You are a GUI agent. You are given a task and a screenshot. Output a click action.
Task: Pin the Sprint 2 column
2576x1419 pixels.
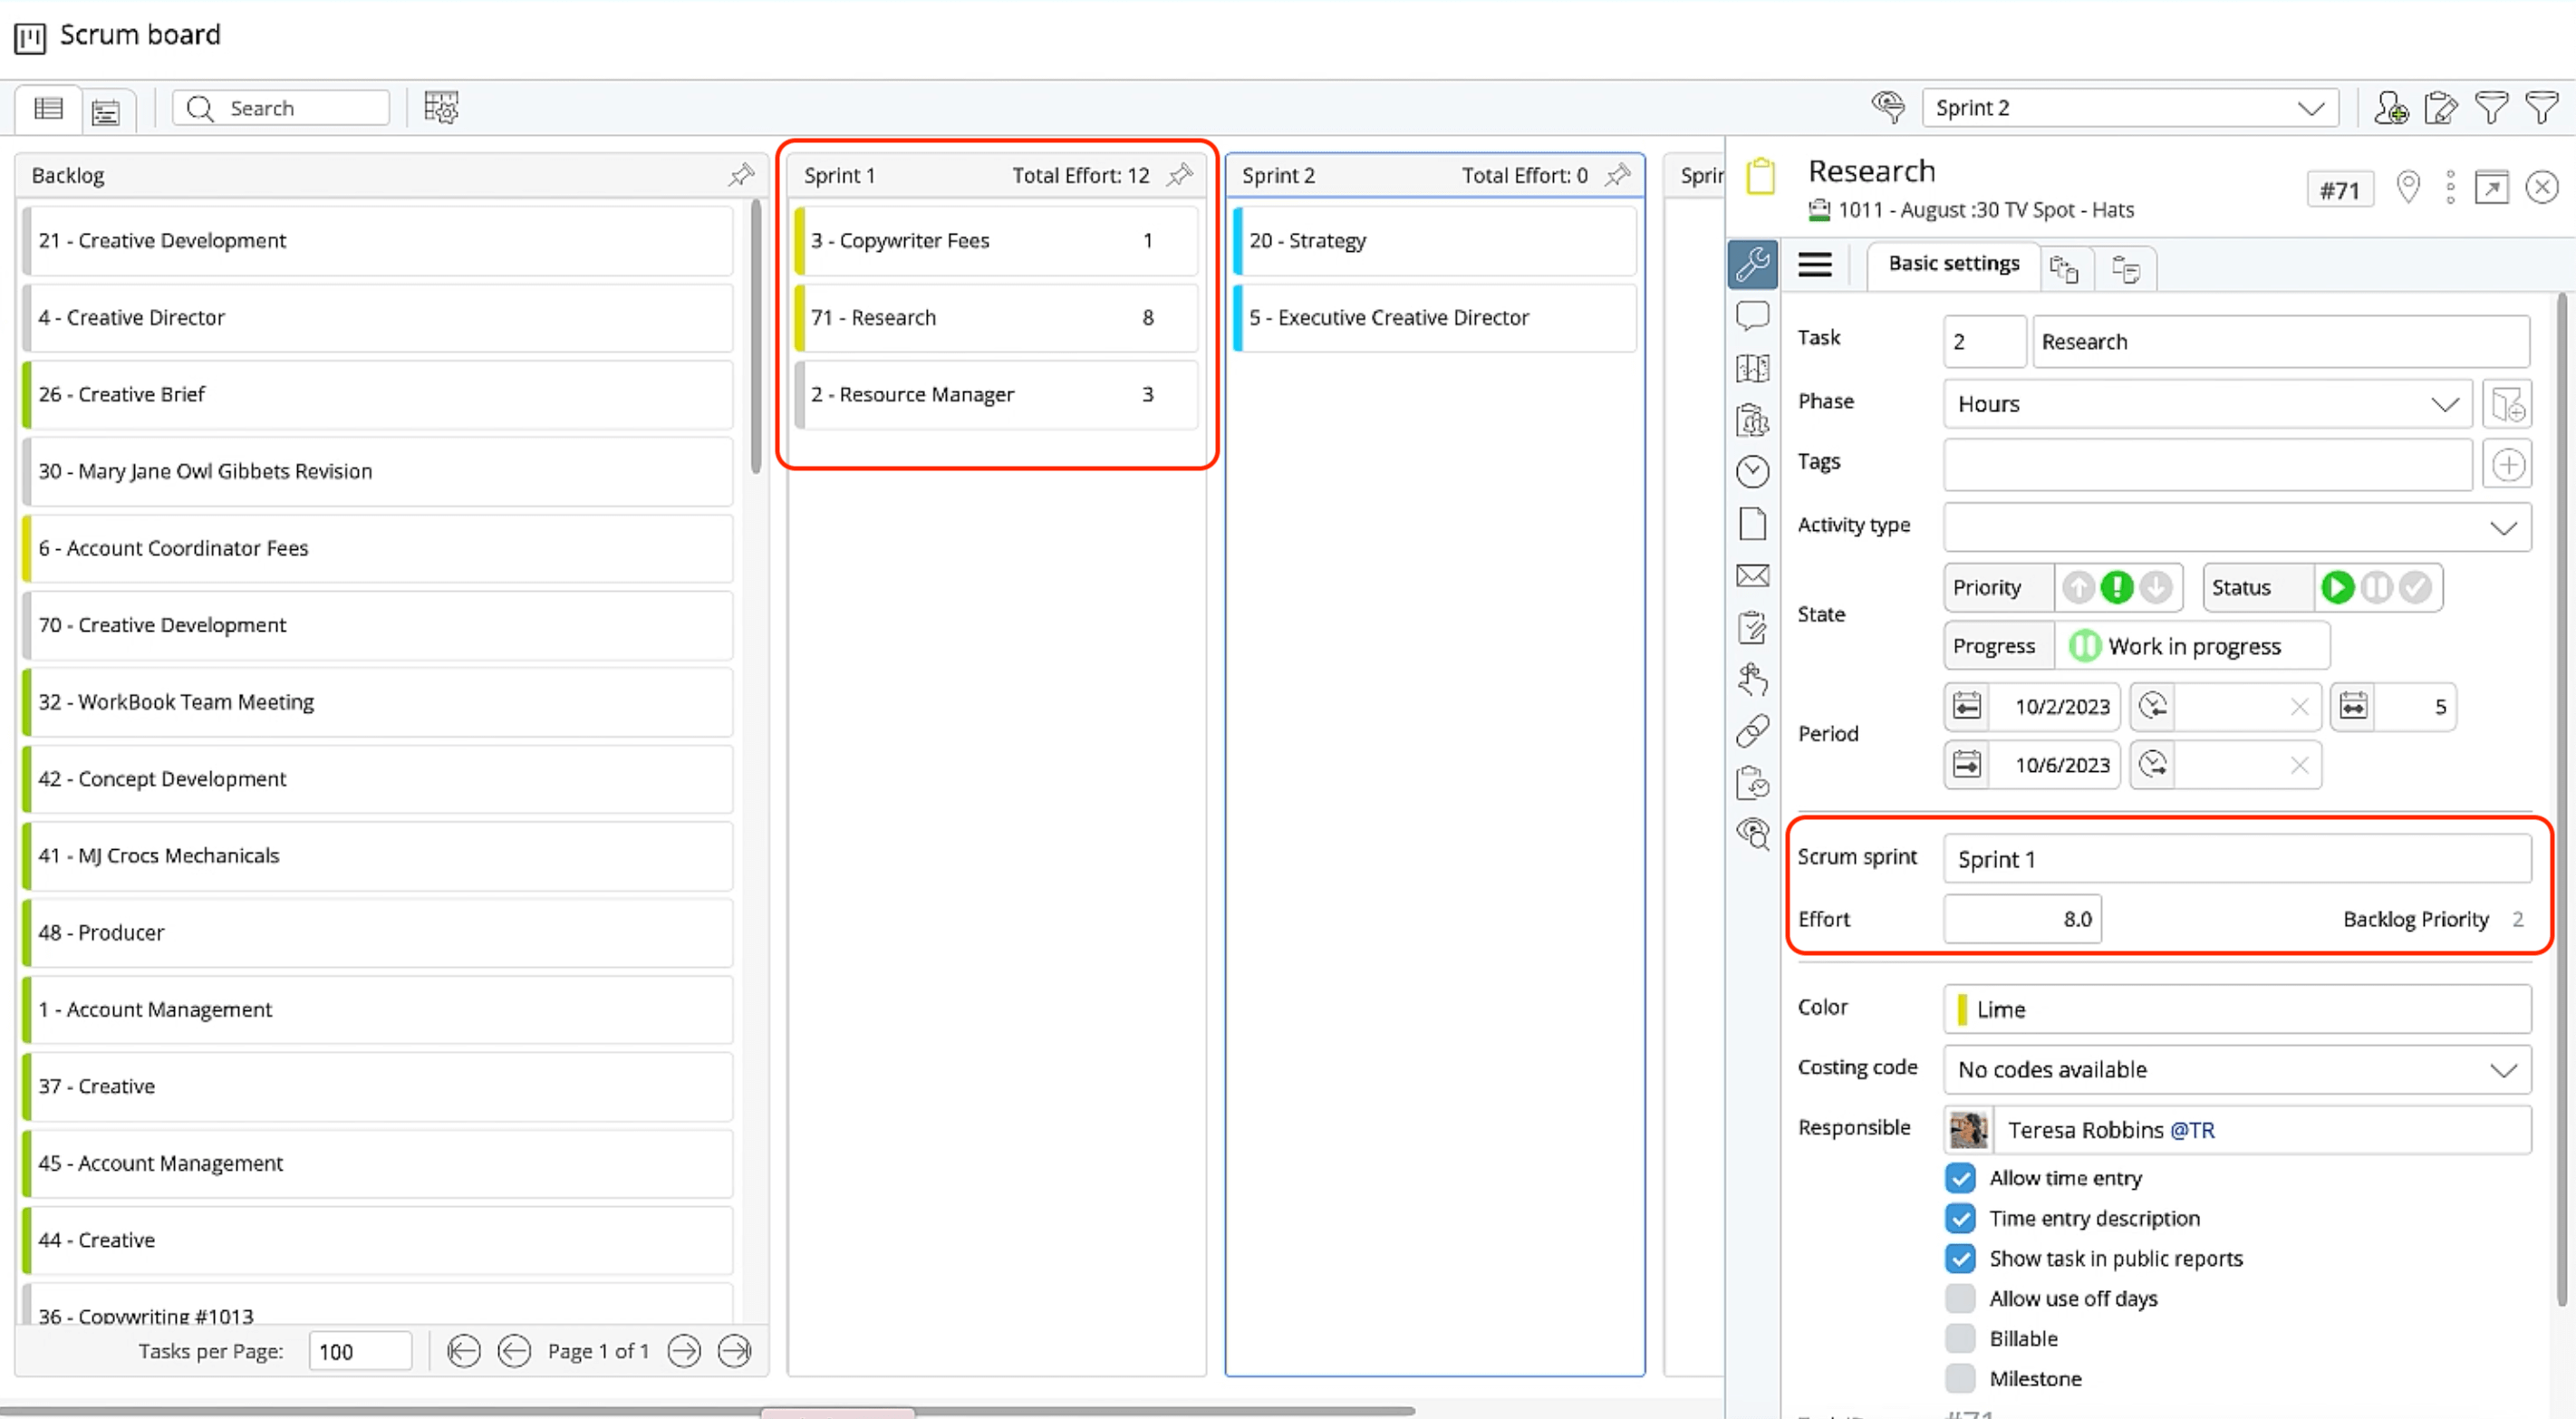click(x=1618, y=175)
